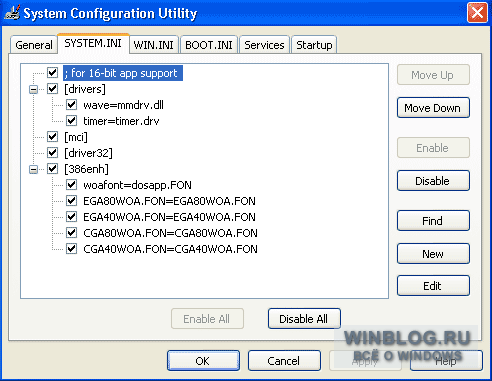Click the Disable button

[433, 181]
